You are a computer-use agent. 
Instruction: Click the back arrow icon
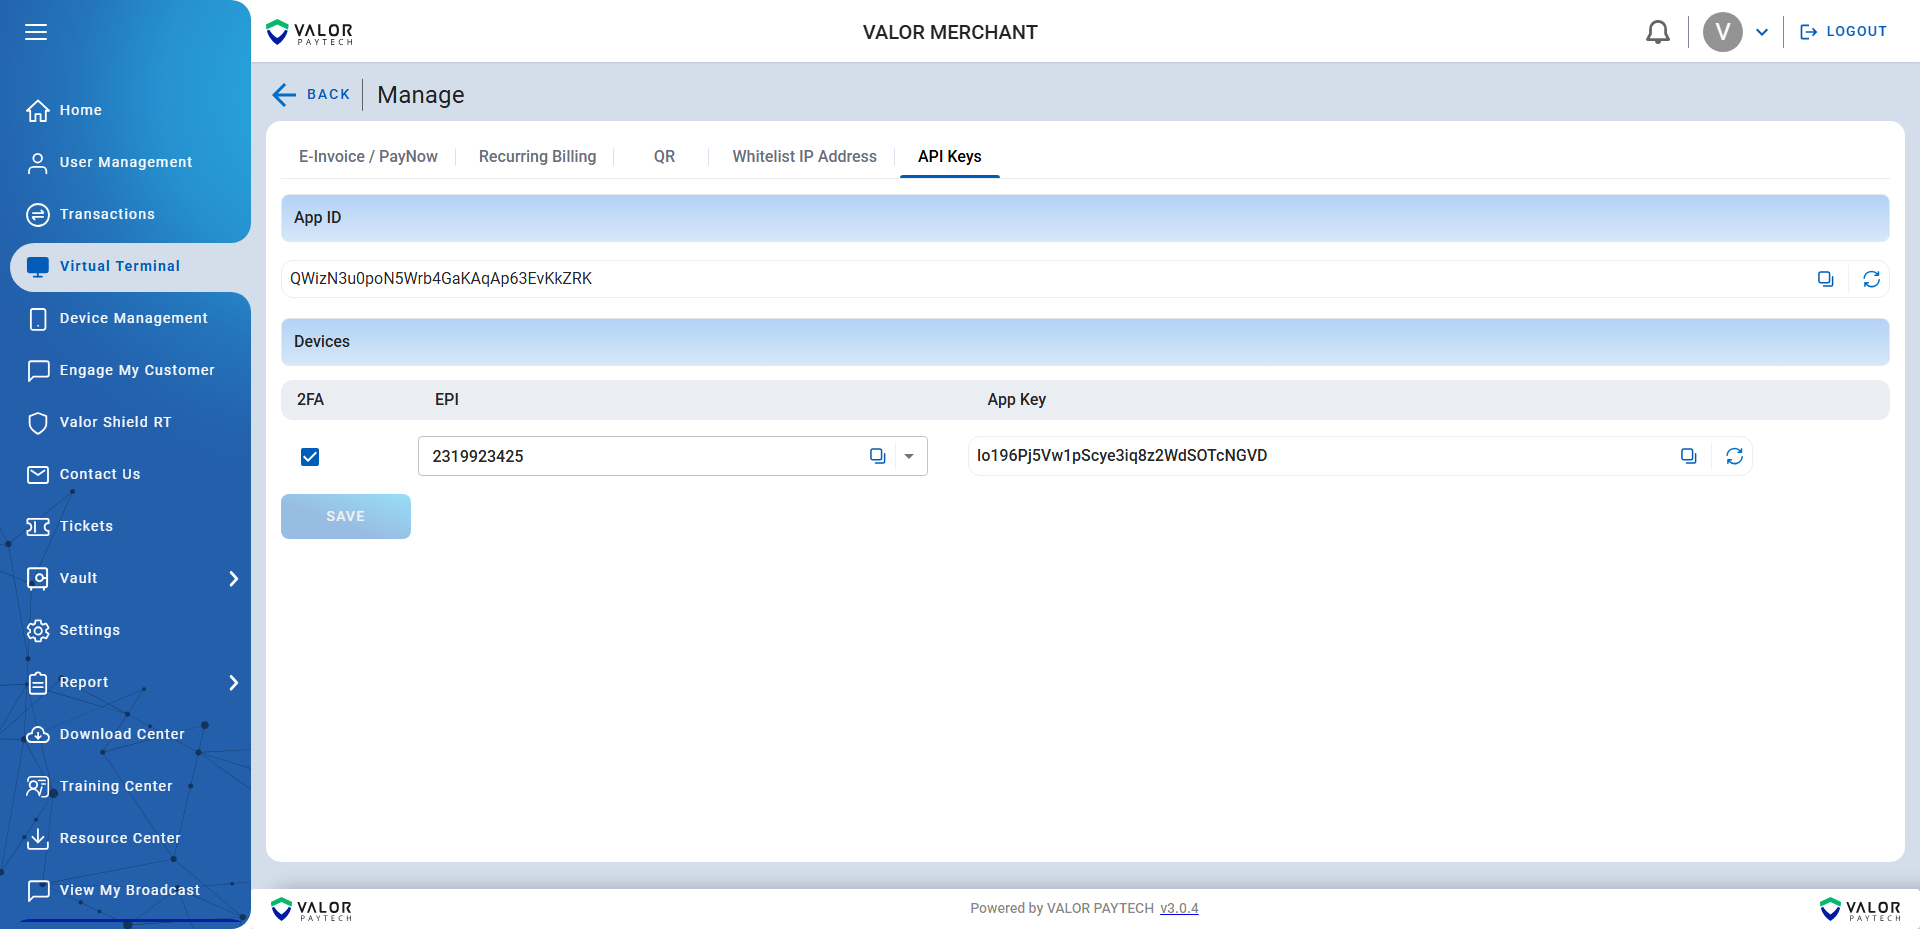click(284, 95)
